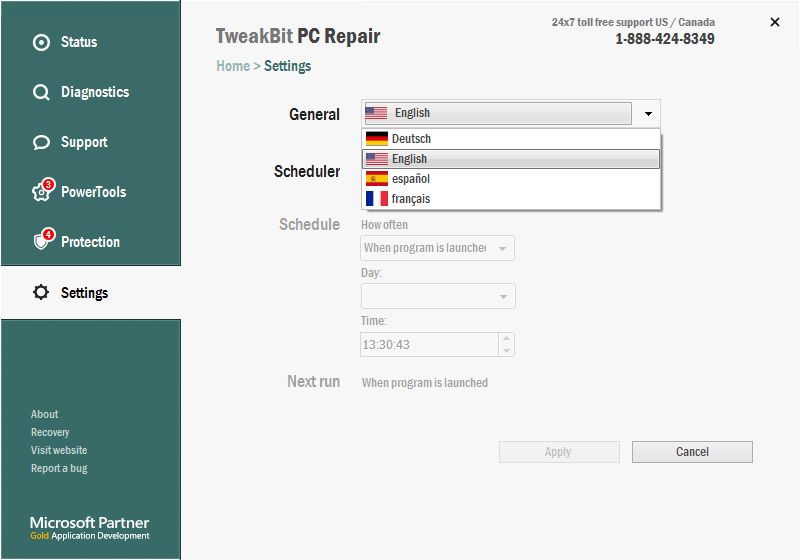Image resolution: width=800 pixels, height=560 pixels.
Task: Choose français from language list
Action: click(x=511, y=198)
